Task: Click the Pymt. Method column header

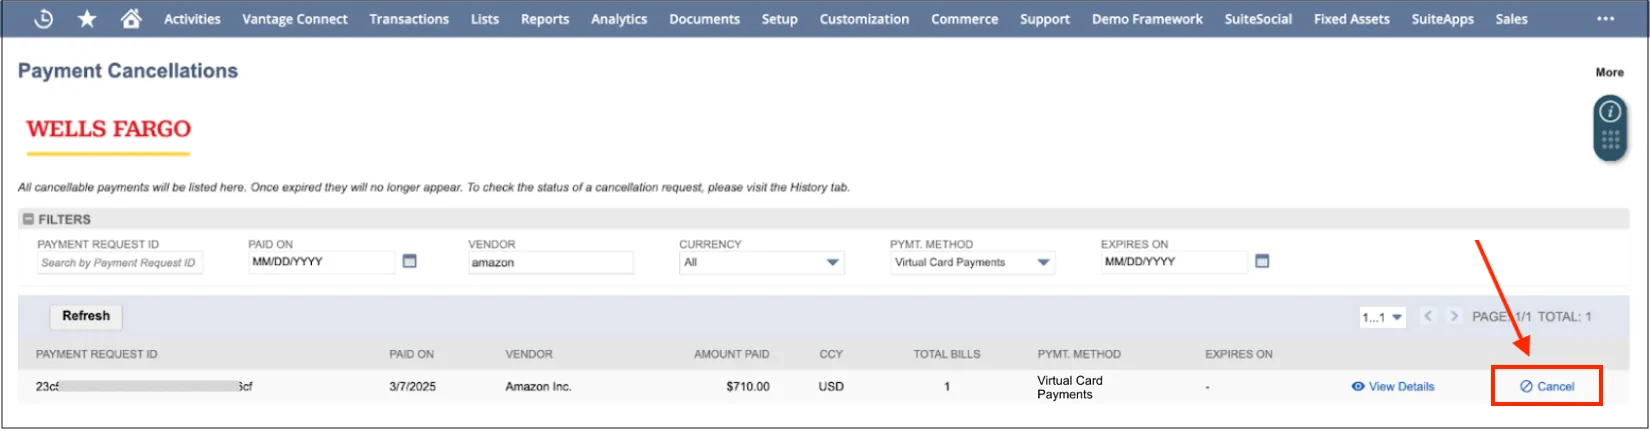Action: [1079, 354]
